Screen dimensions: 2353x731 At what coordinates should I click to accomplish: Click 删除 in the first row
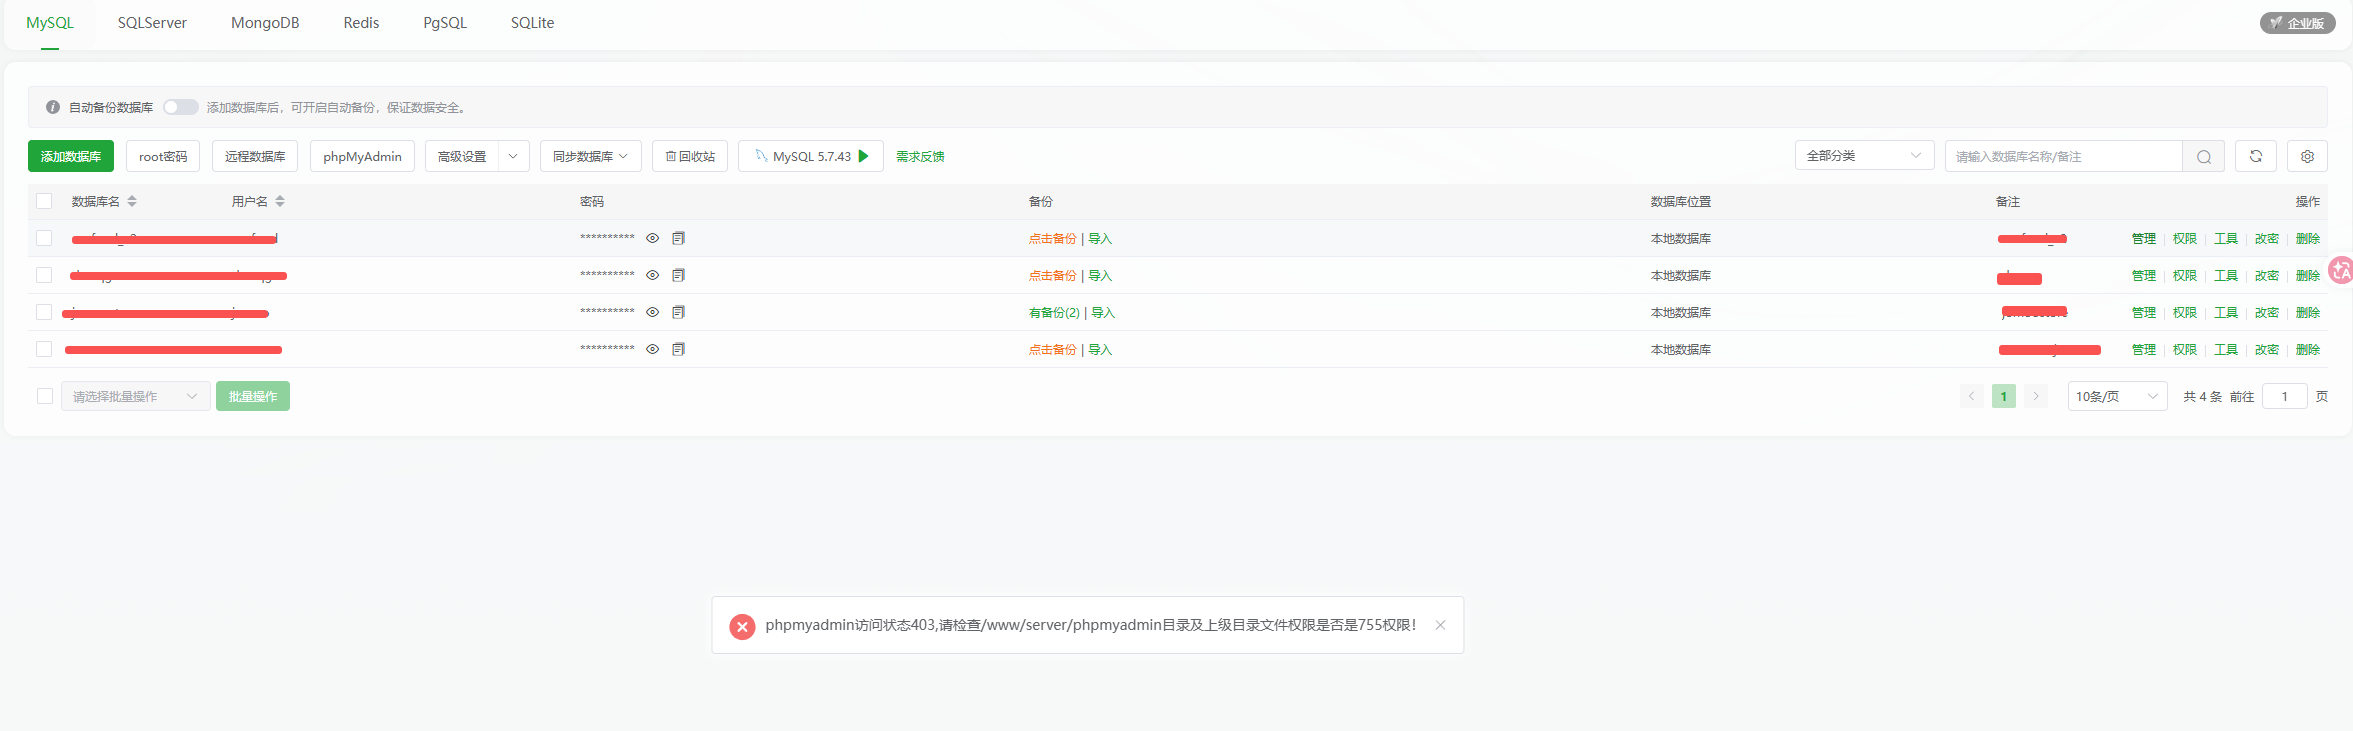pos(2308,239)
